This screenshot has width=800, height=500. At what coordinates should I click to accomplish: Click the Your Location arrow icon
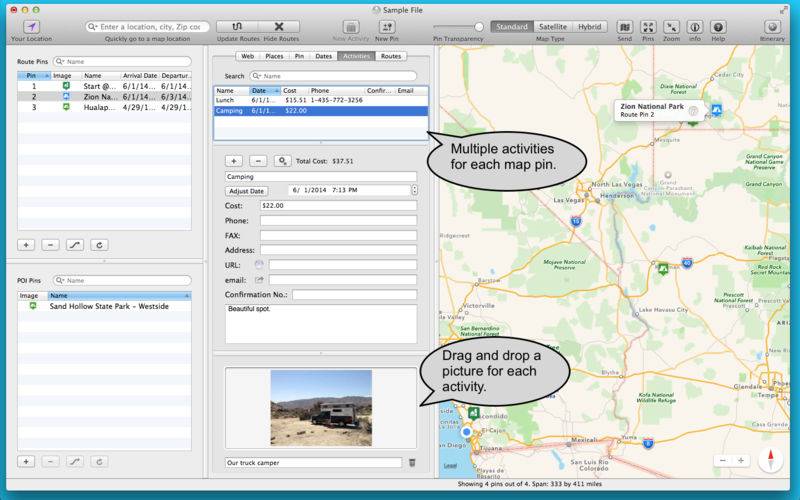pos(31,26)
